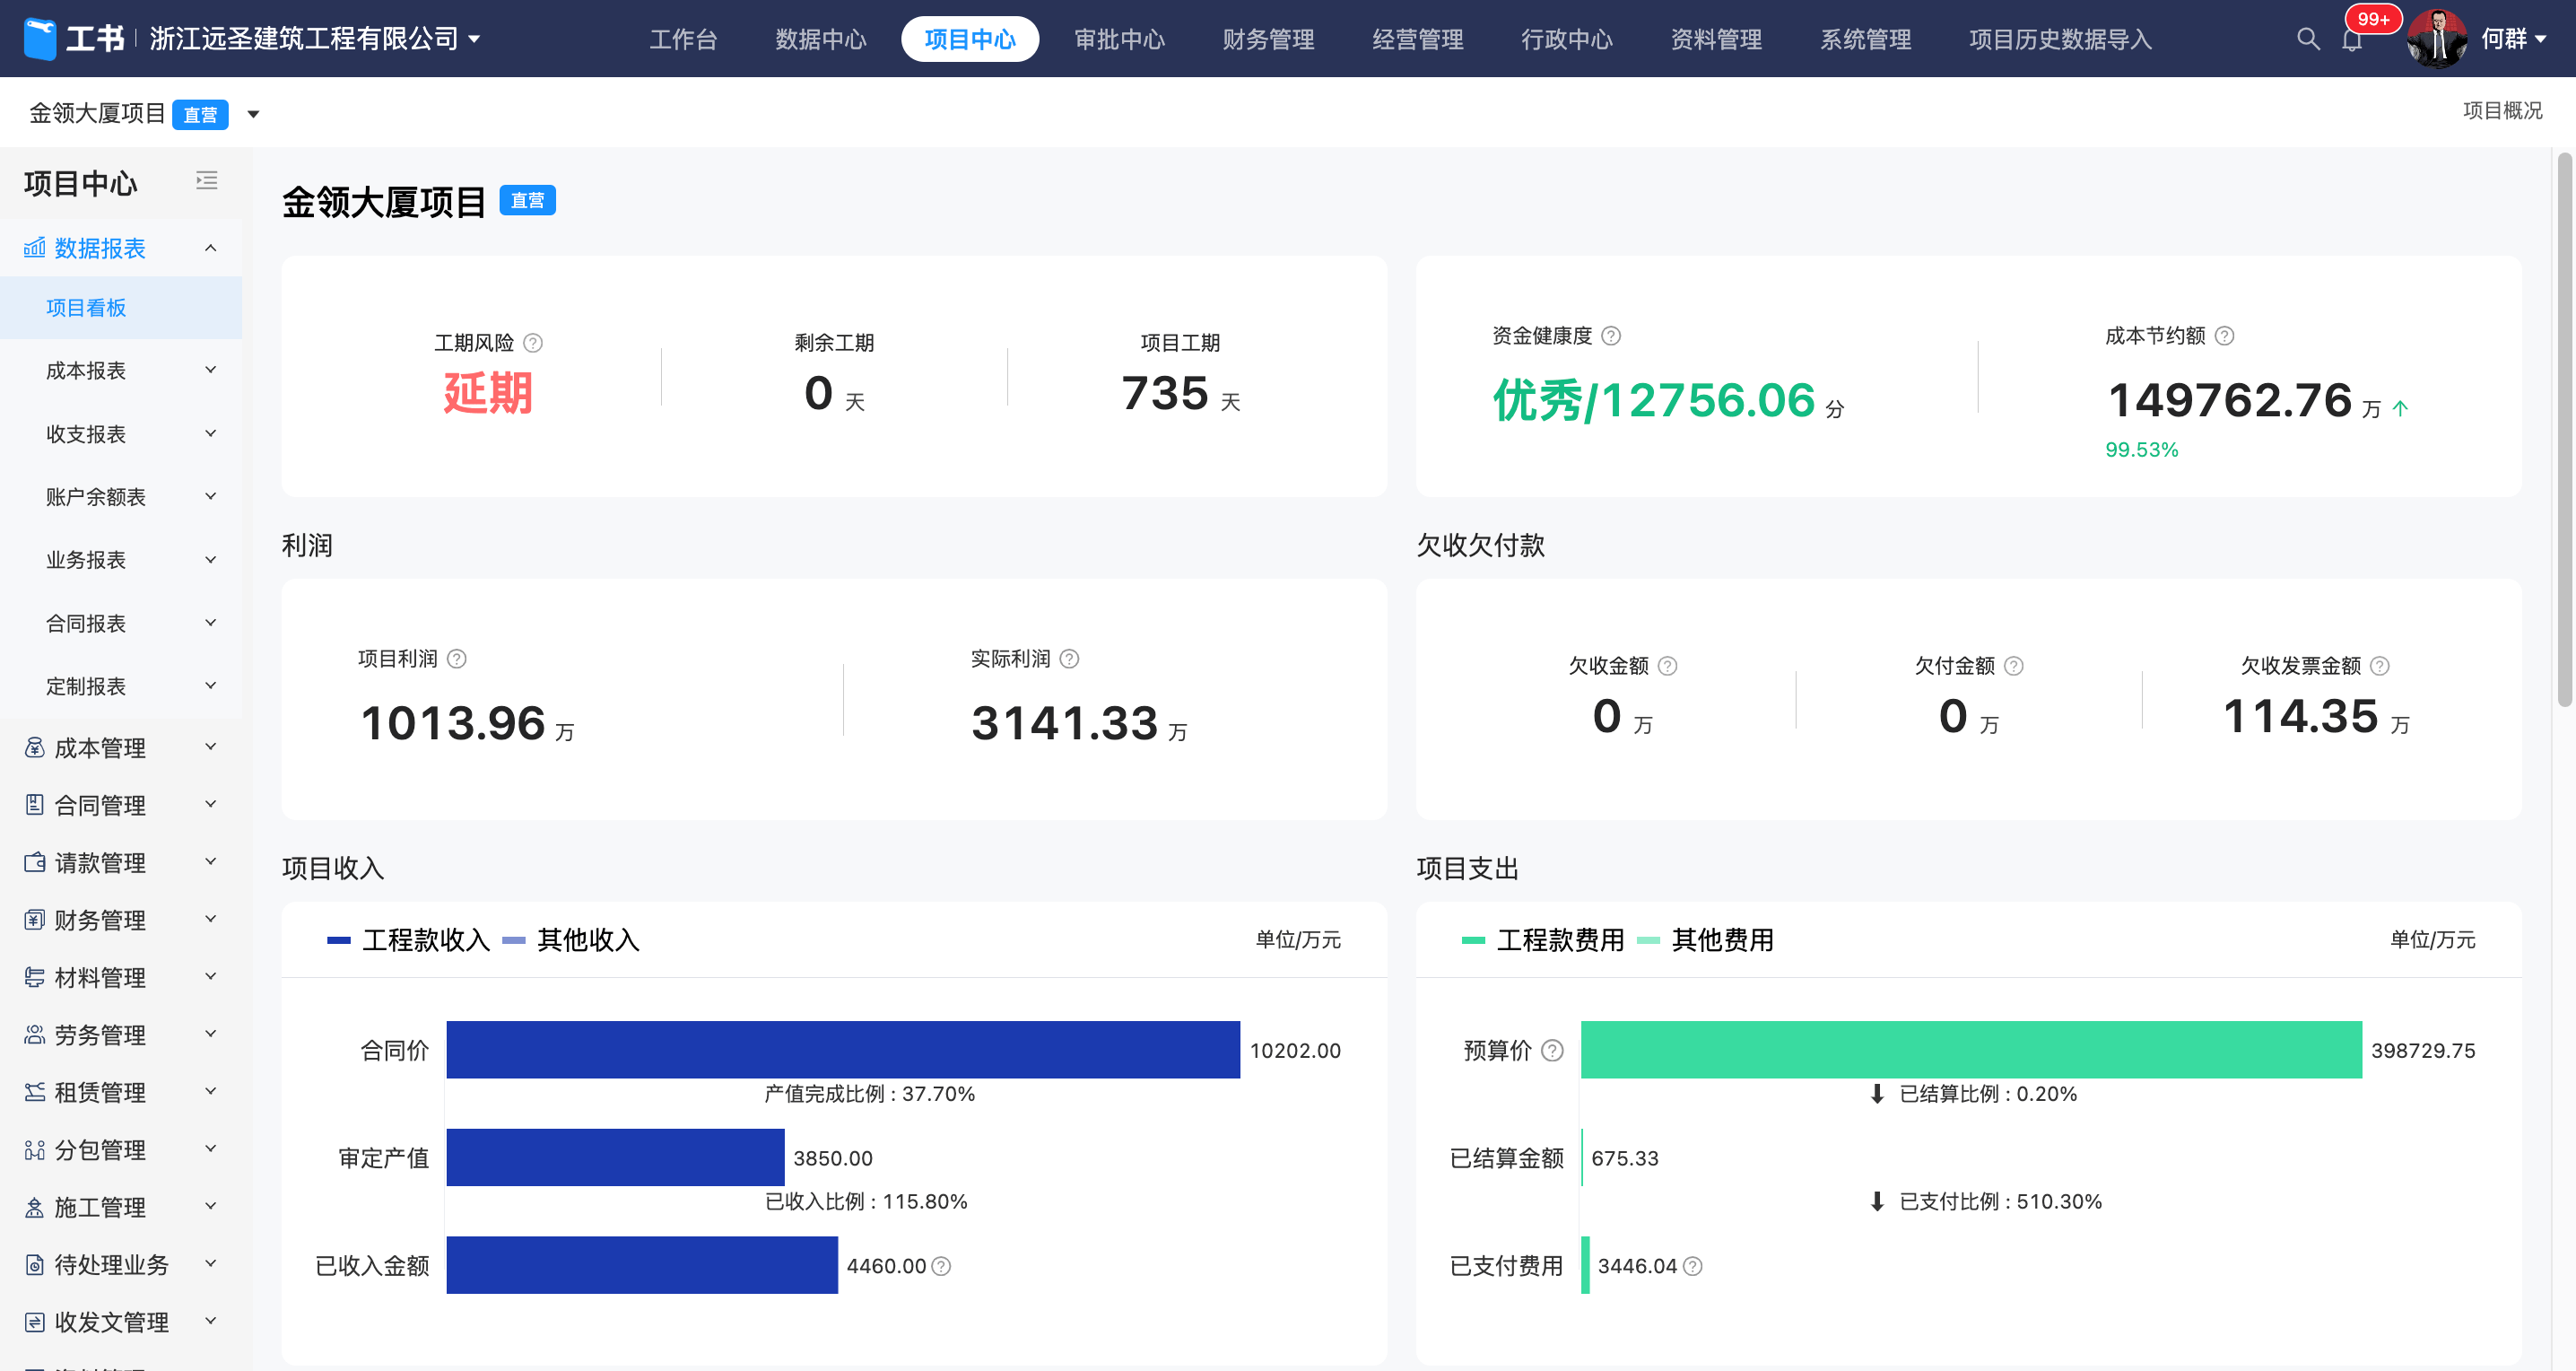Click the page vertical scrollbar
Screen dimensions: 2576x1371
pos(2564,430)
